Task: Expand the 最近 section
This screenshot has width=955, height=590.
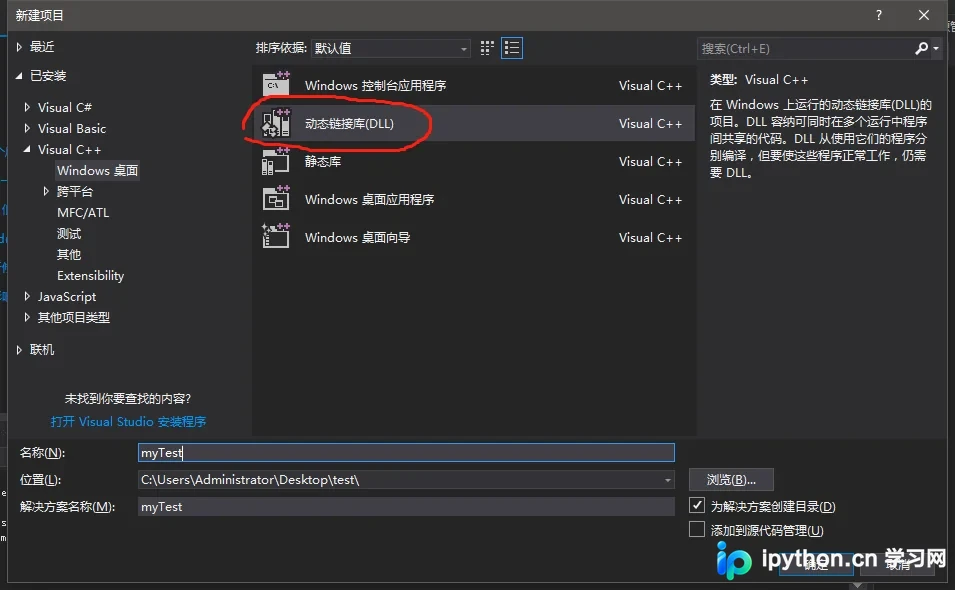Action: coord(19,47)
